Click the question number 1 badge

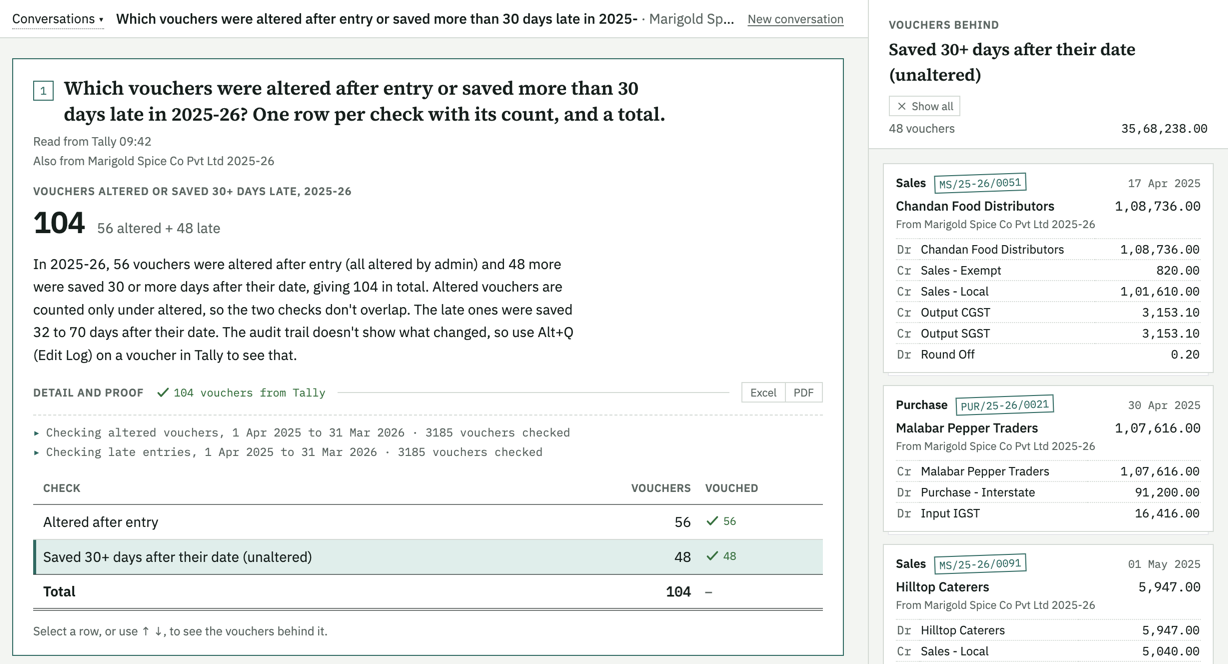pyautogui.click(x=43, y=91)
